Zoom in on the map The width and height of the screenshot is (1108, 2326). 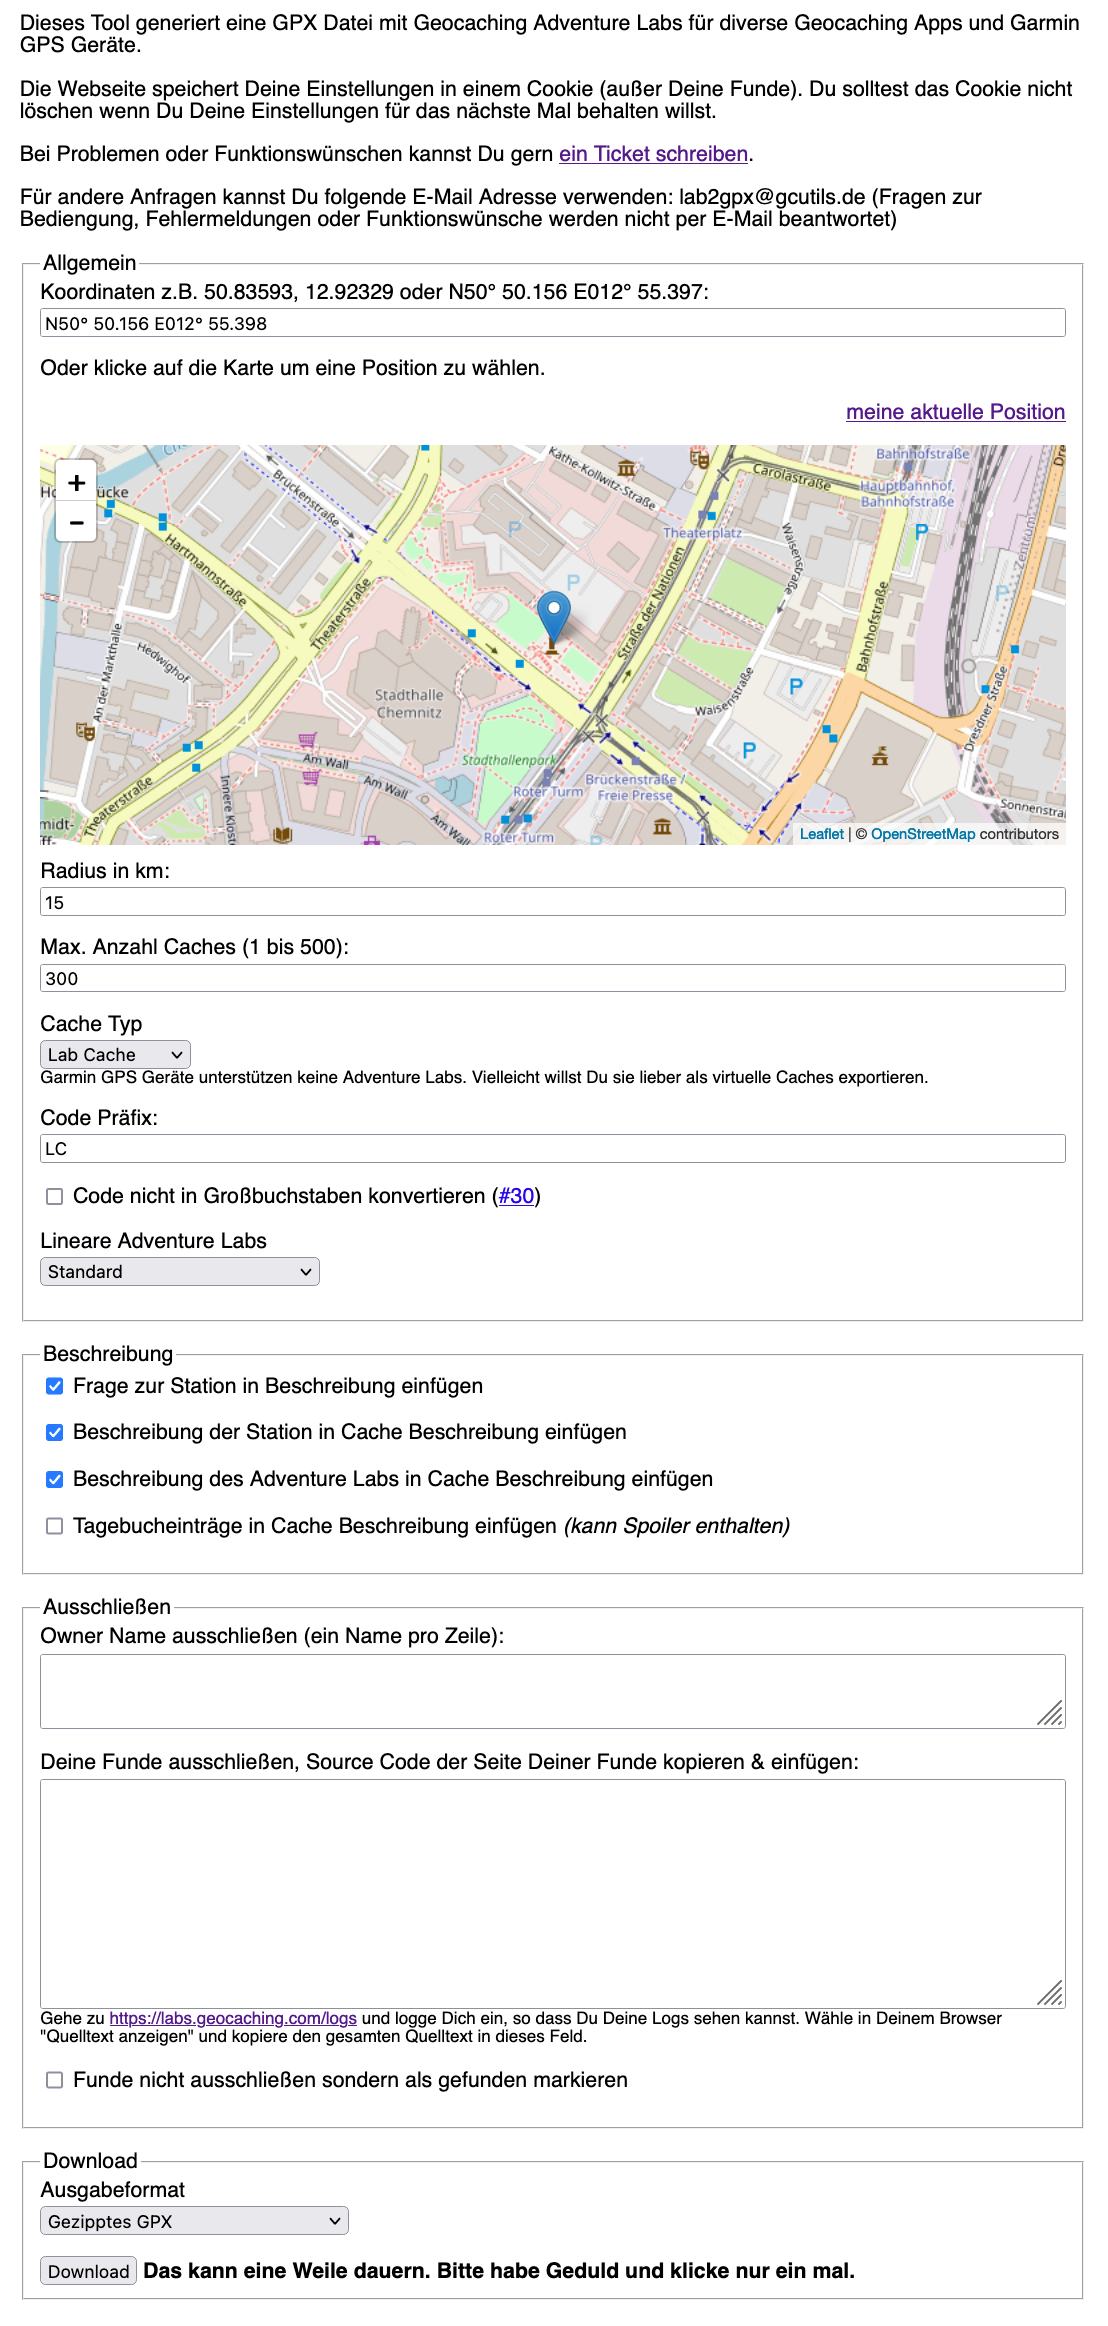pyautogui.click(x=76, y=483)
